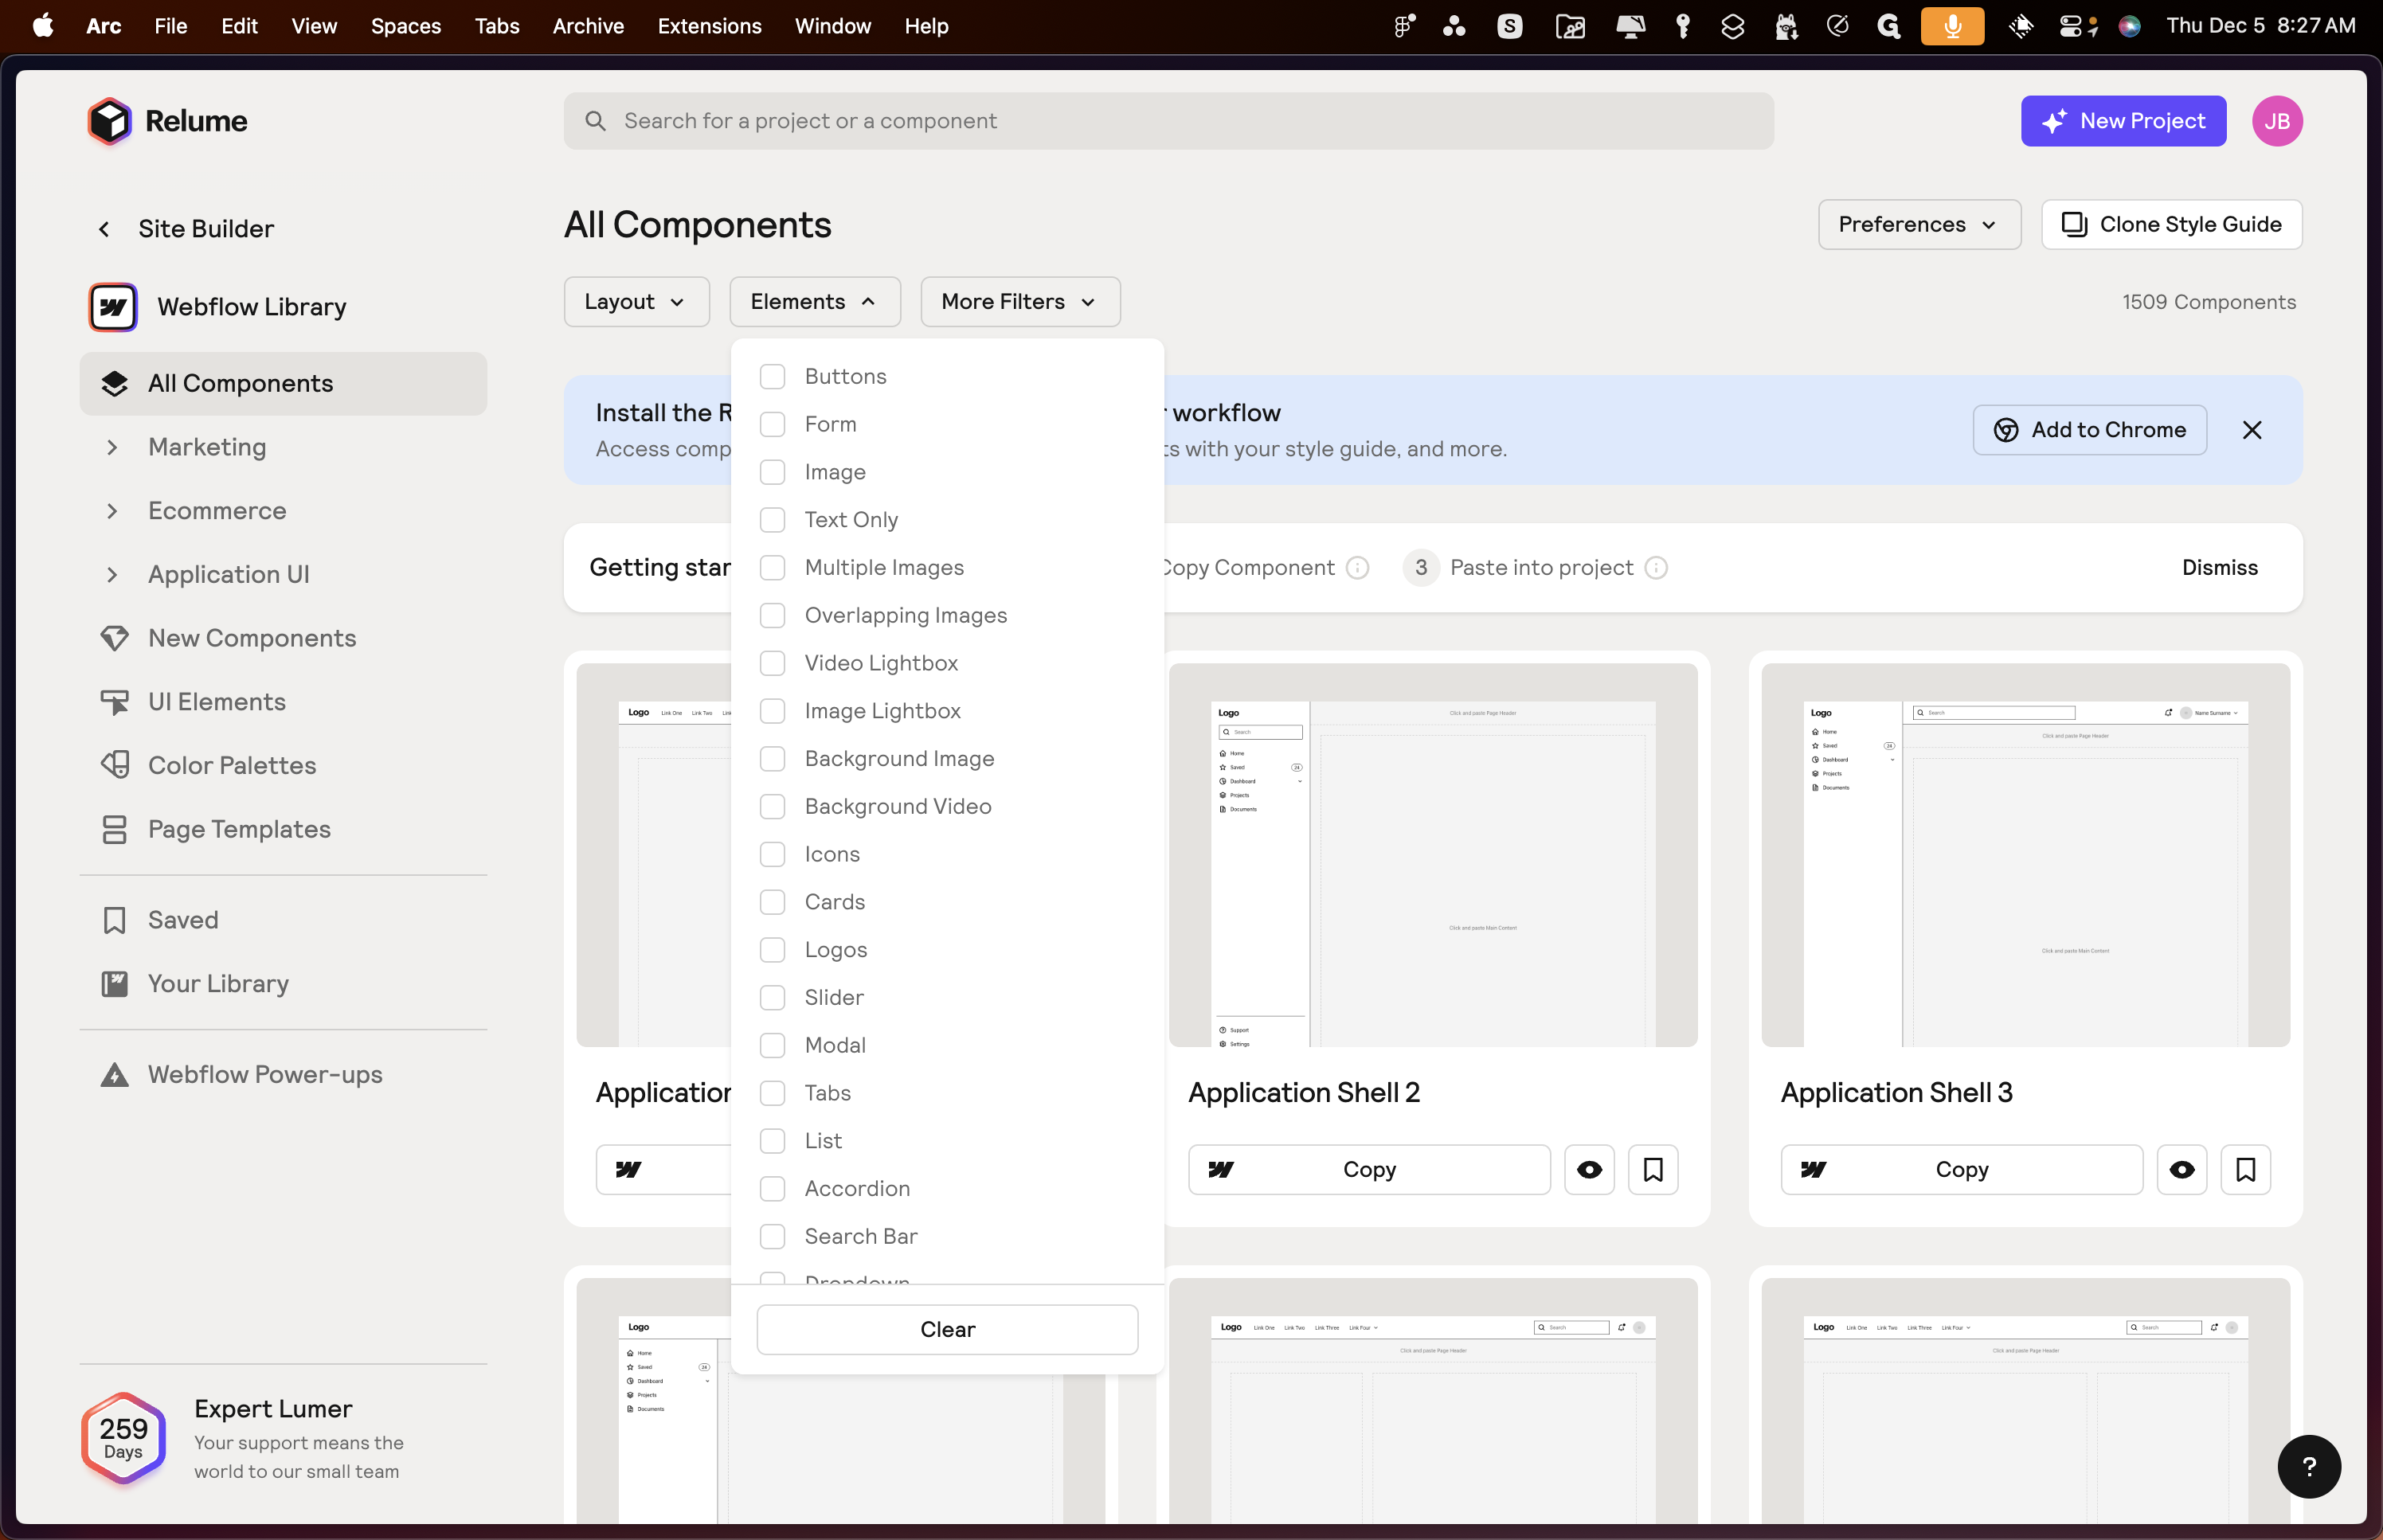2383x1540 pixels.
Task: Open the More Filters dropdown
Action: tap(1020, 302)
